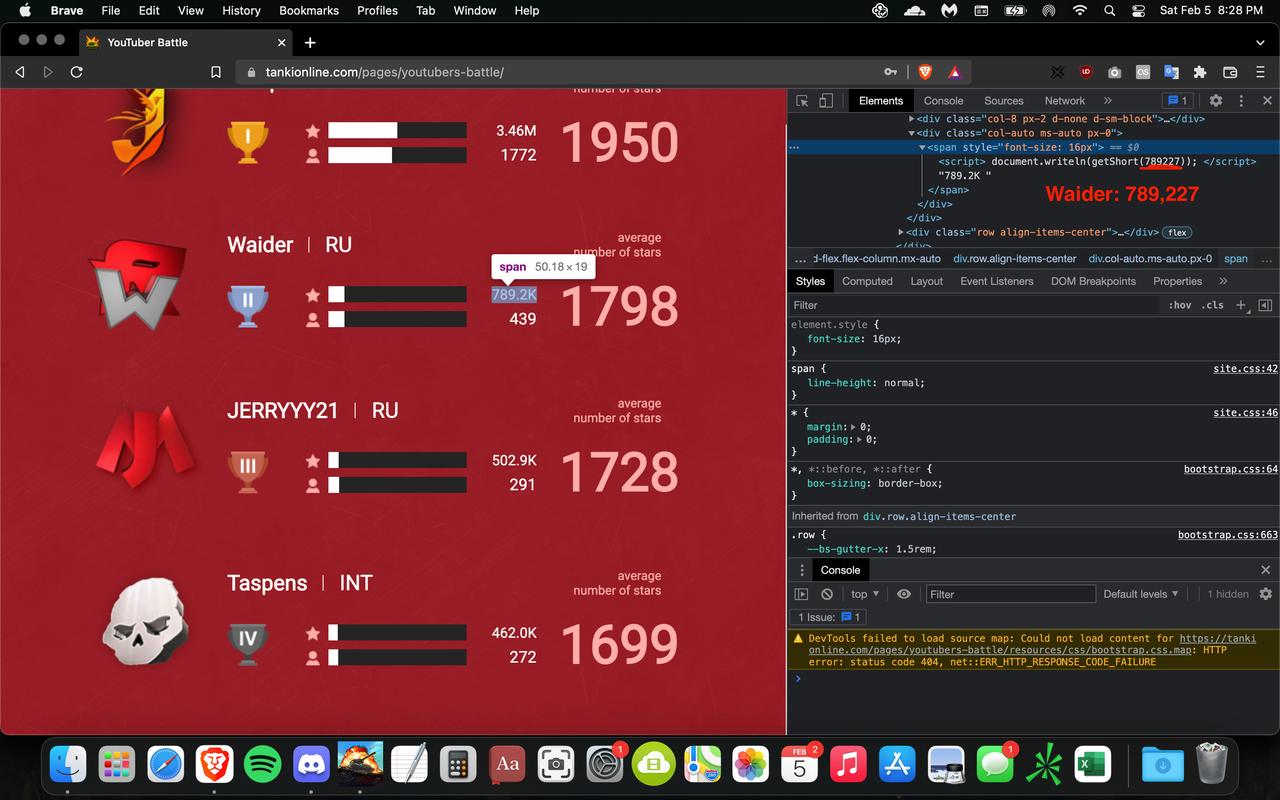Open the Brave hamburger menu
This screenshot has height=800, width=1280.
click(x=1259, y=72)
